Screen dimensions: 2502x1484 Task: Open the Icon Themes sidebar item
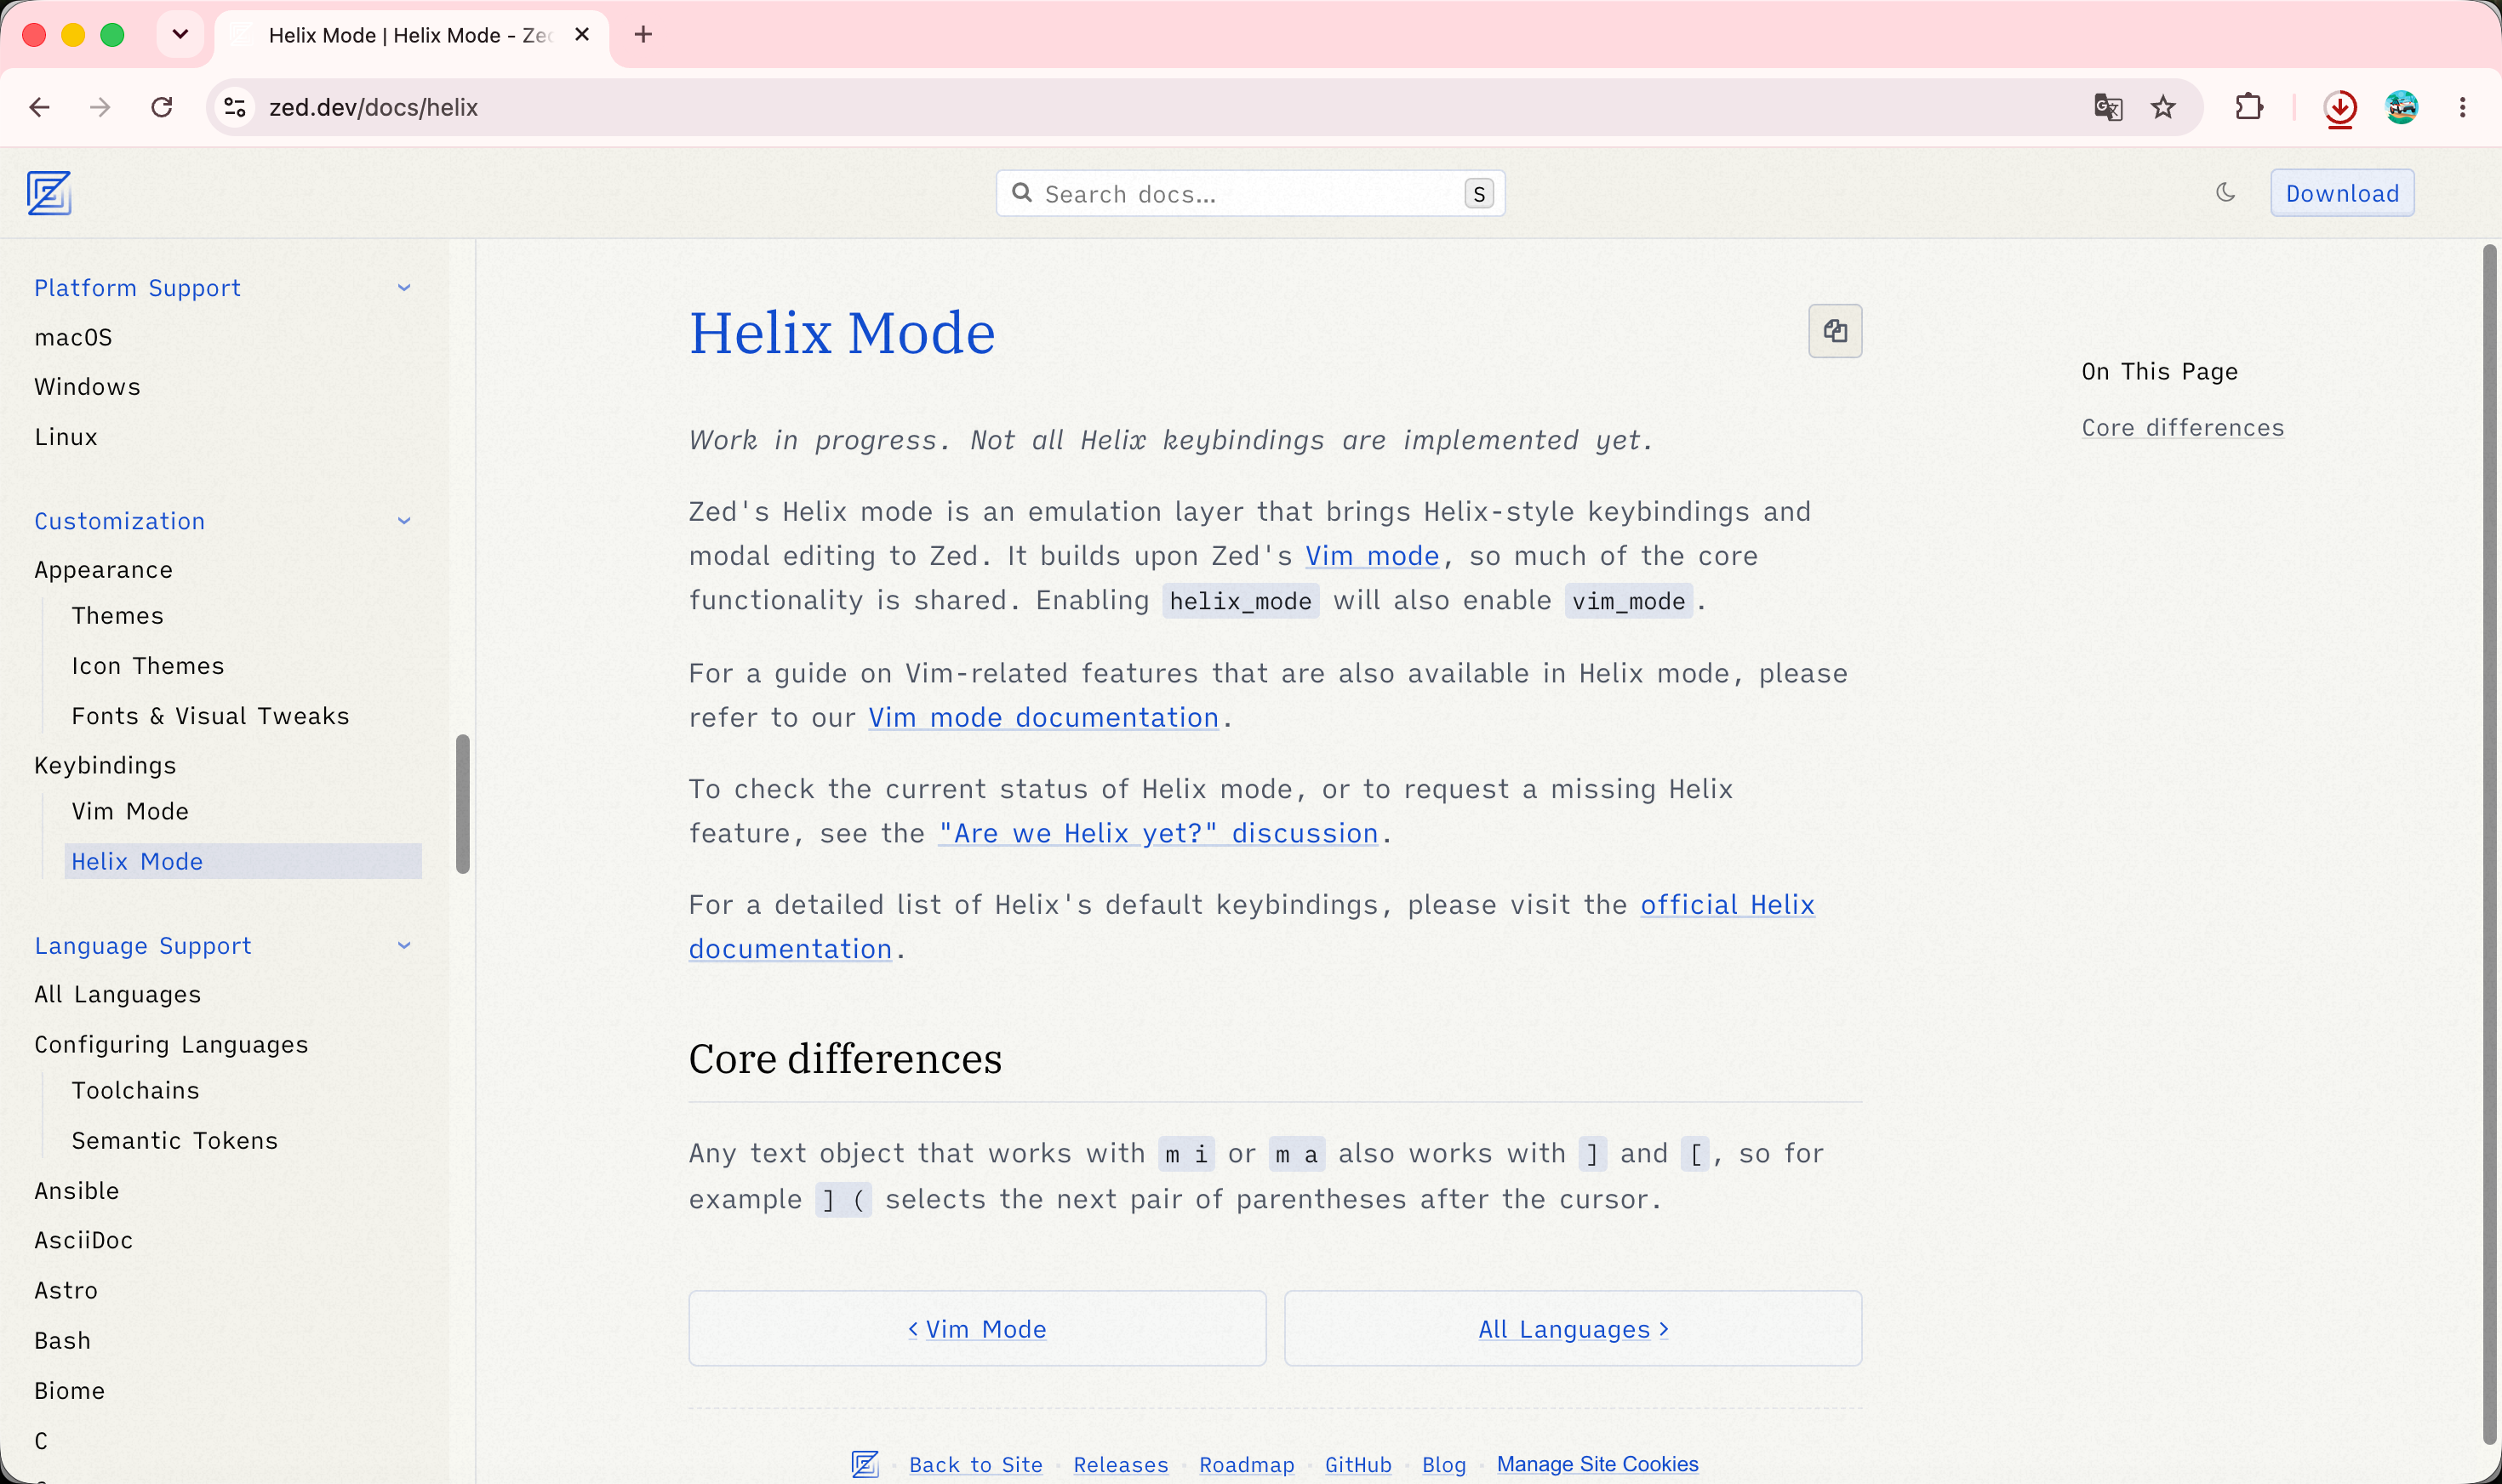pyautogui.click(x=148, y=666)
